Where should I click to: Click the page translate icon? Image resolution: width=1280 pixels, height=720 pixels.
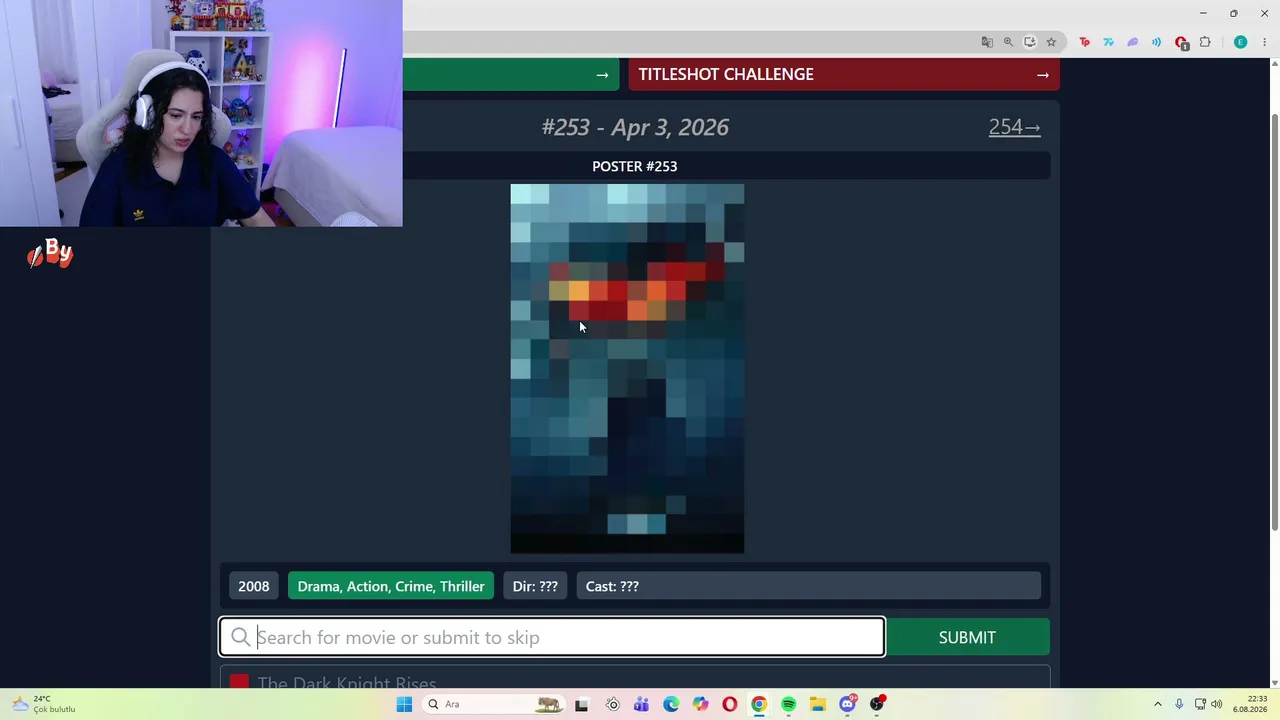pyautogui.click(x=987, y=42)
